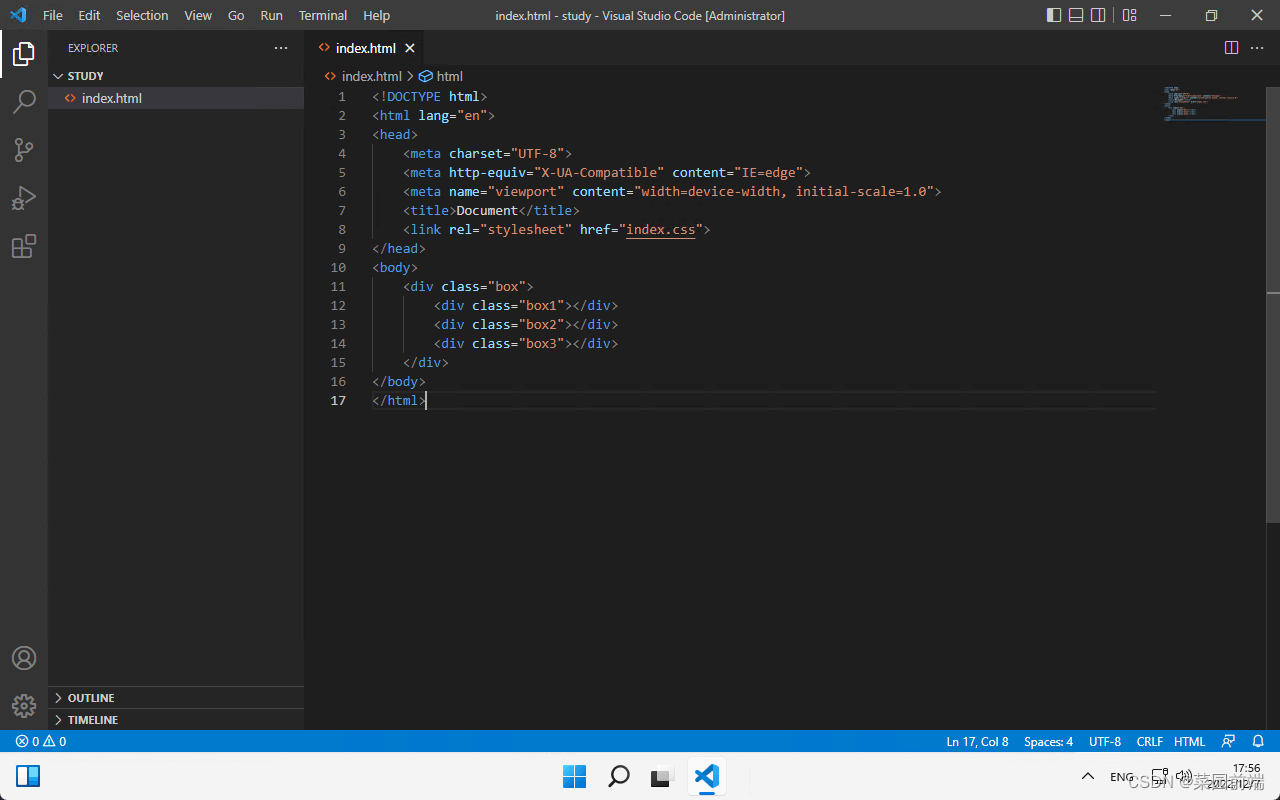The height and width of the screenshot is (800, 1280).
Task: Open the Source Control view
Action: click(24, 150)
